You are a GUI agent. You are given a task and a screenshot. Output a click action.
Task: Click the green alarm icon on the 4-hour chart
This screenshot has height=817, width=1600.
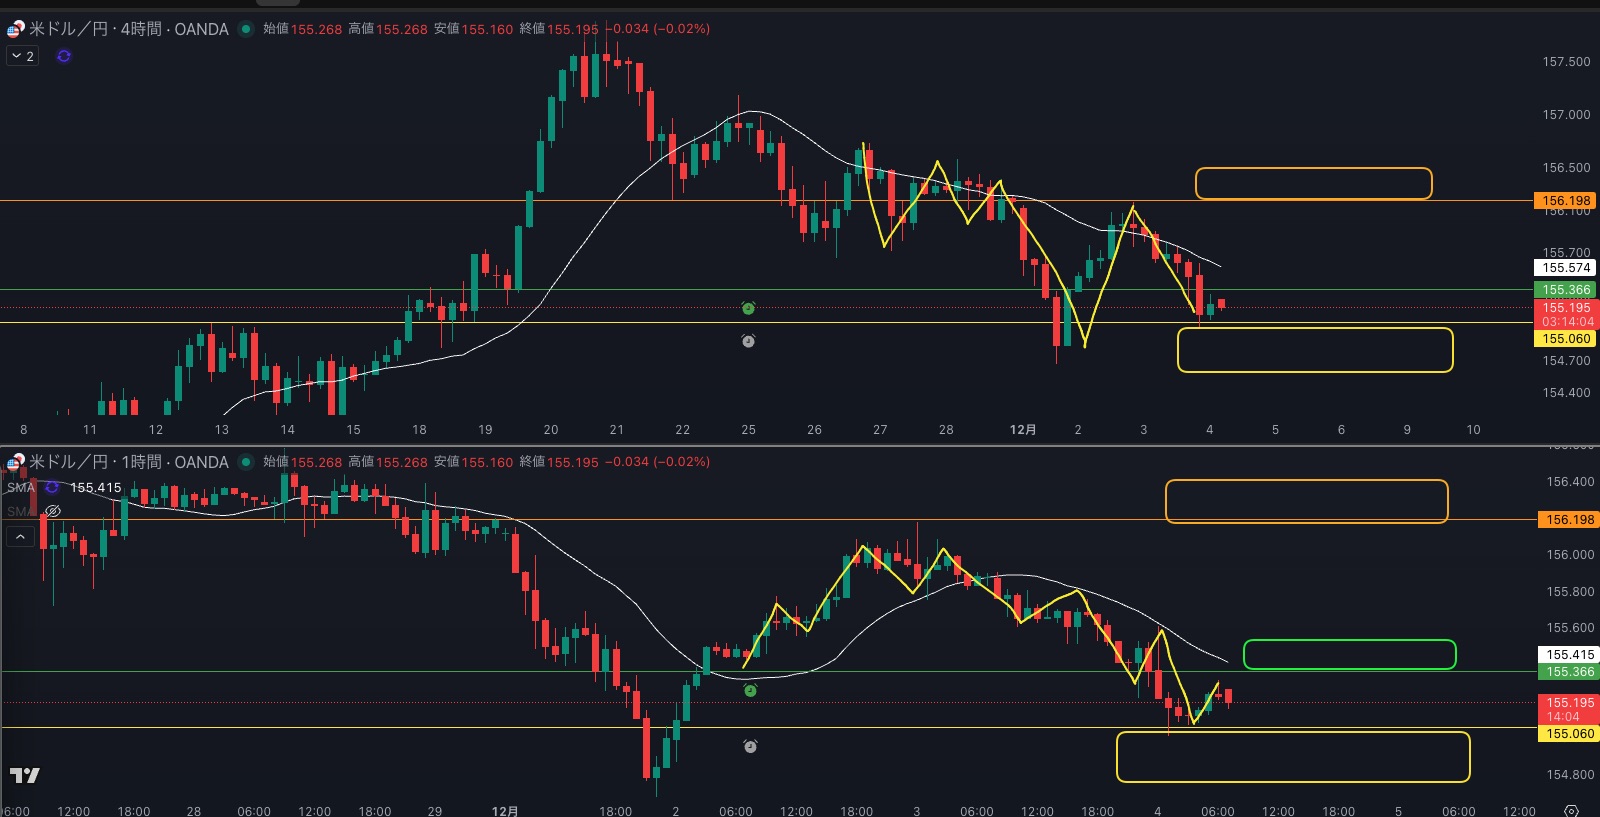[x=748, y=308]
